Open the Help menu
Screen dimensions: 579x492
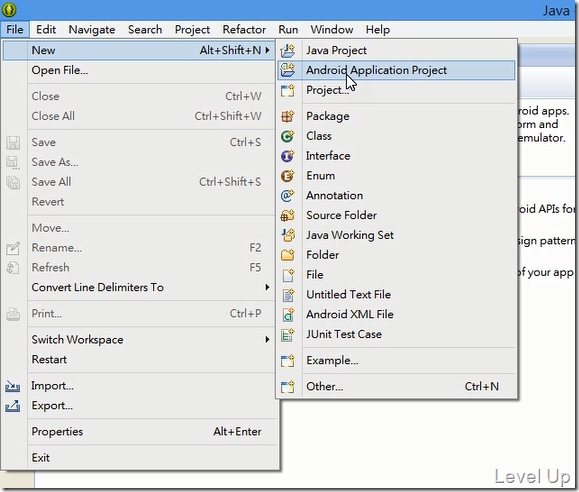click(x=378, y=30)
